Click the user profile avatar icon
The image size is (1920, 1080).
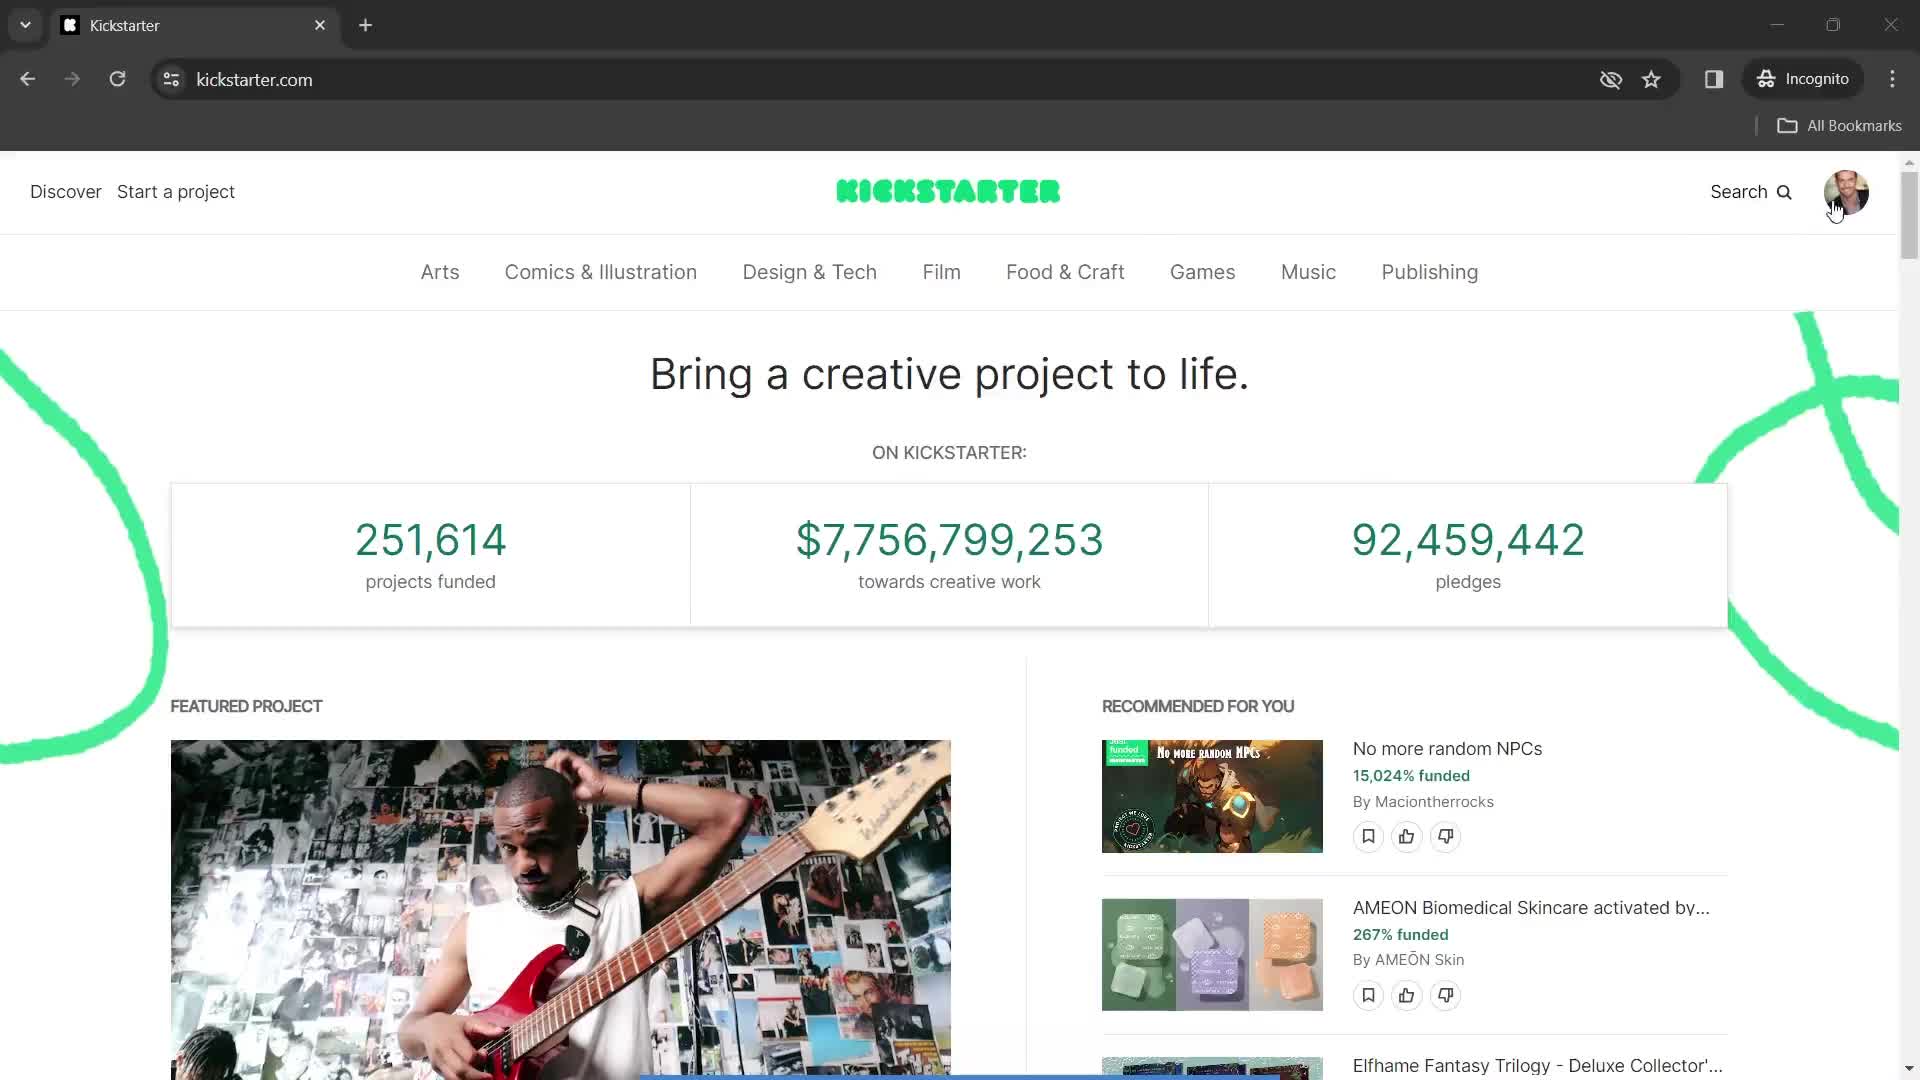coord(1846,193)
